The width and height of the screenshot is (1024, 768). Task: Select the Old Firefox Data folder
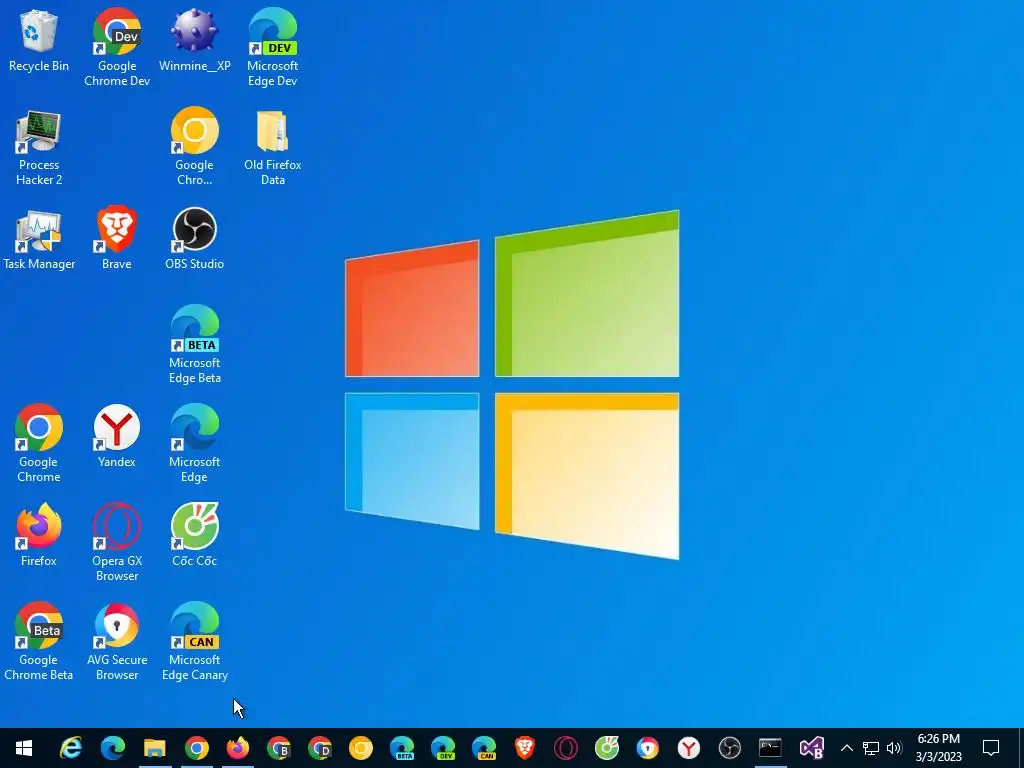(272, 147)
